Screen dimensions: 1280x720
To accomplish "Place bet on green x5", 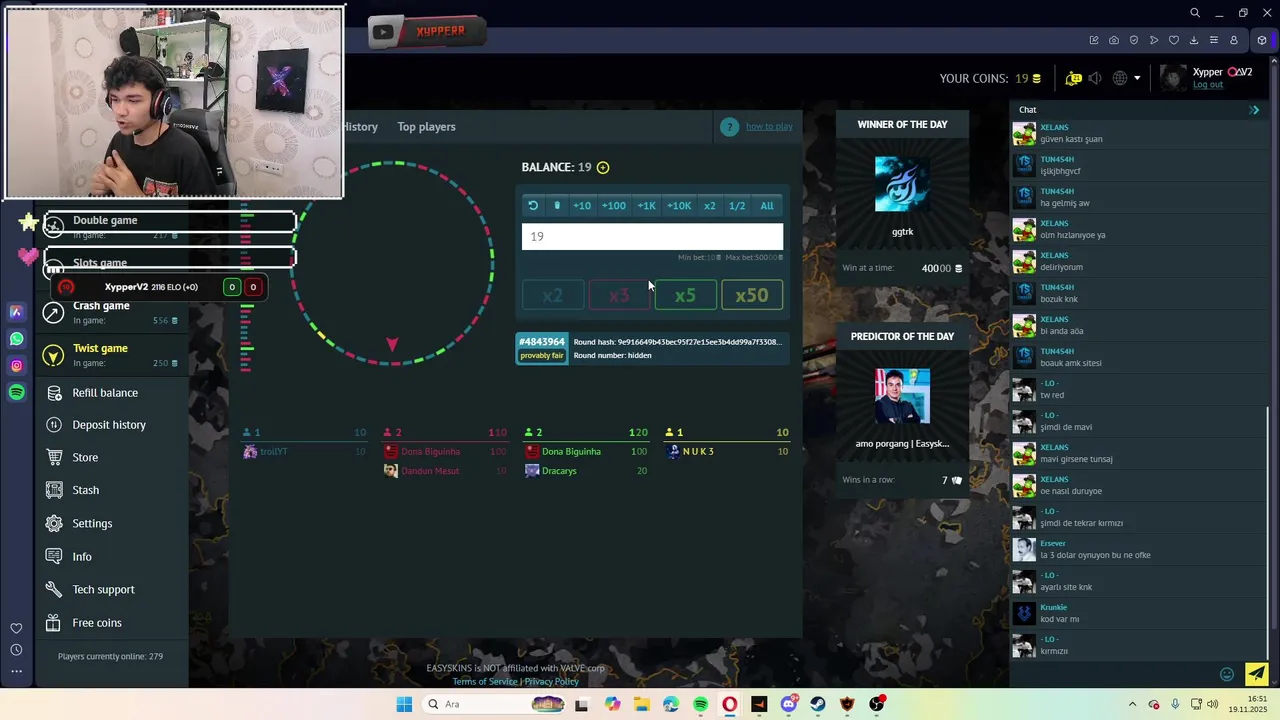I will click(685, 295).
